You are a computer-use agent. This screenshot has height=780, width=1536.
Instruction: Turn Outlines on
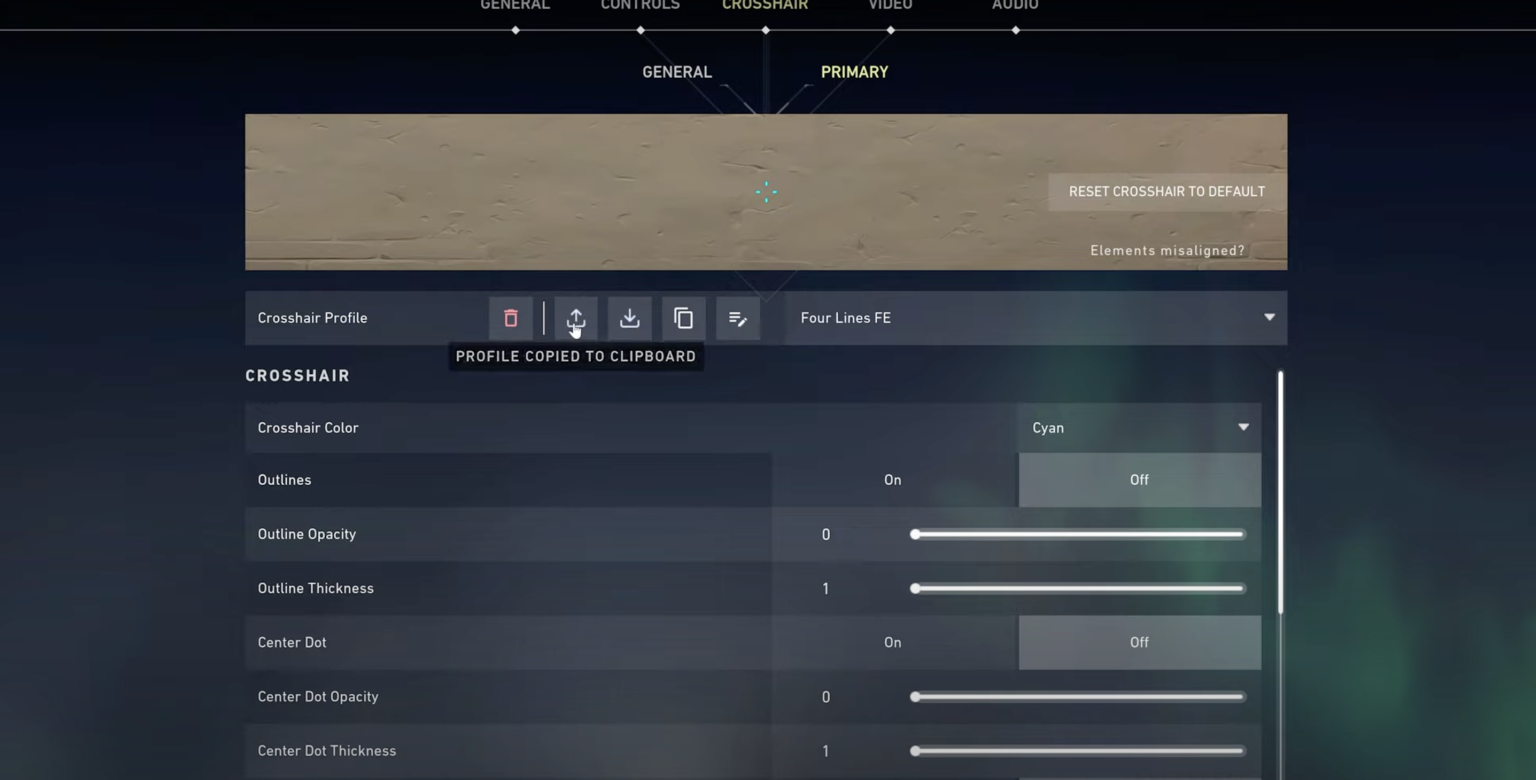click(891, 479)
